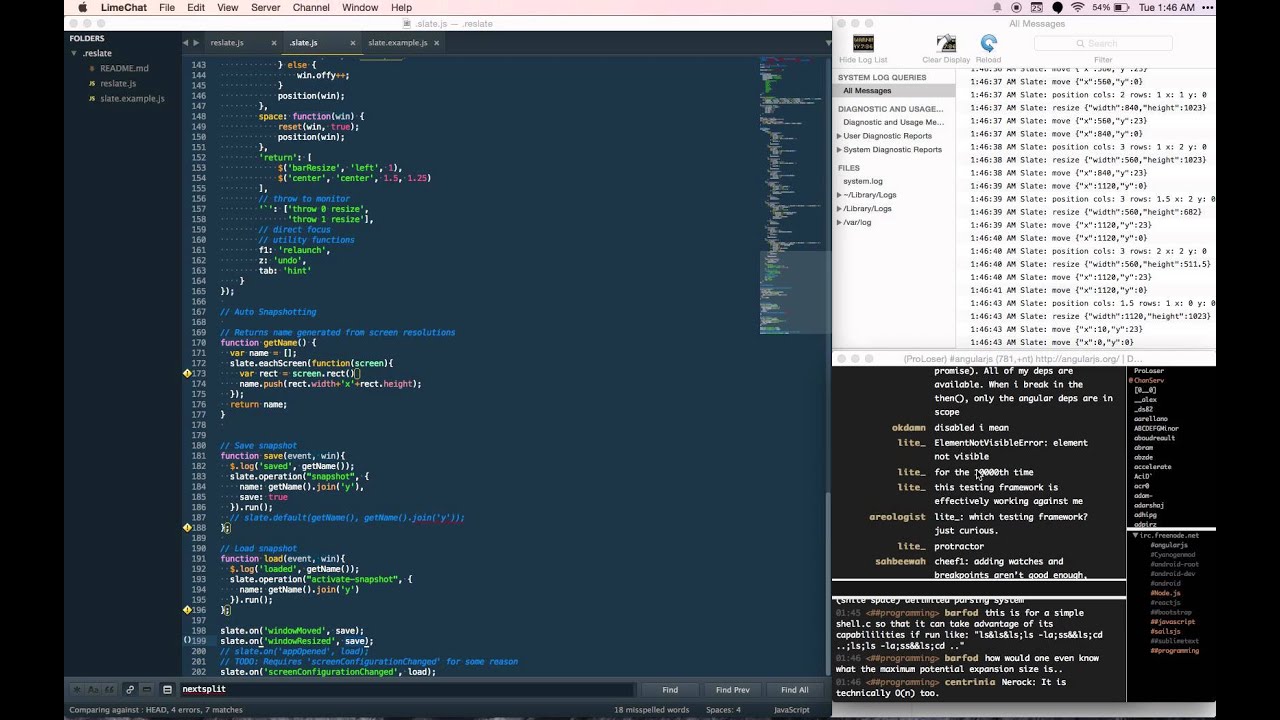Expand System Diagnostic Reports in Console
Image resolution: width=1280 pixels, height=720 pixels.
point(840,150)
